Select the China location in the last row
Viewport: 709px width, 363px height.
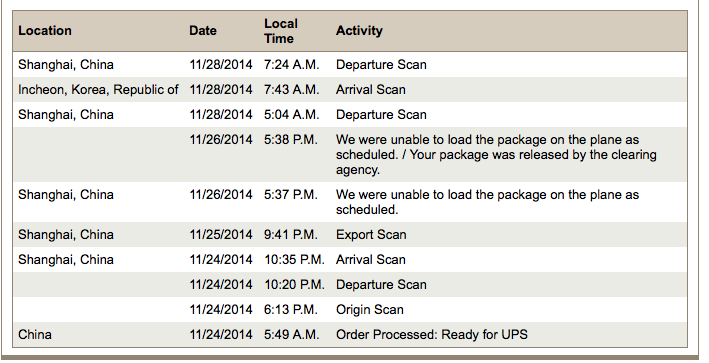(x=35, y=335)
